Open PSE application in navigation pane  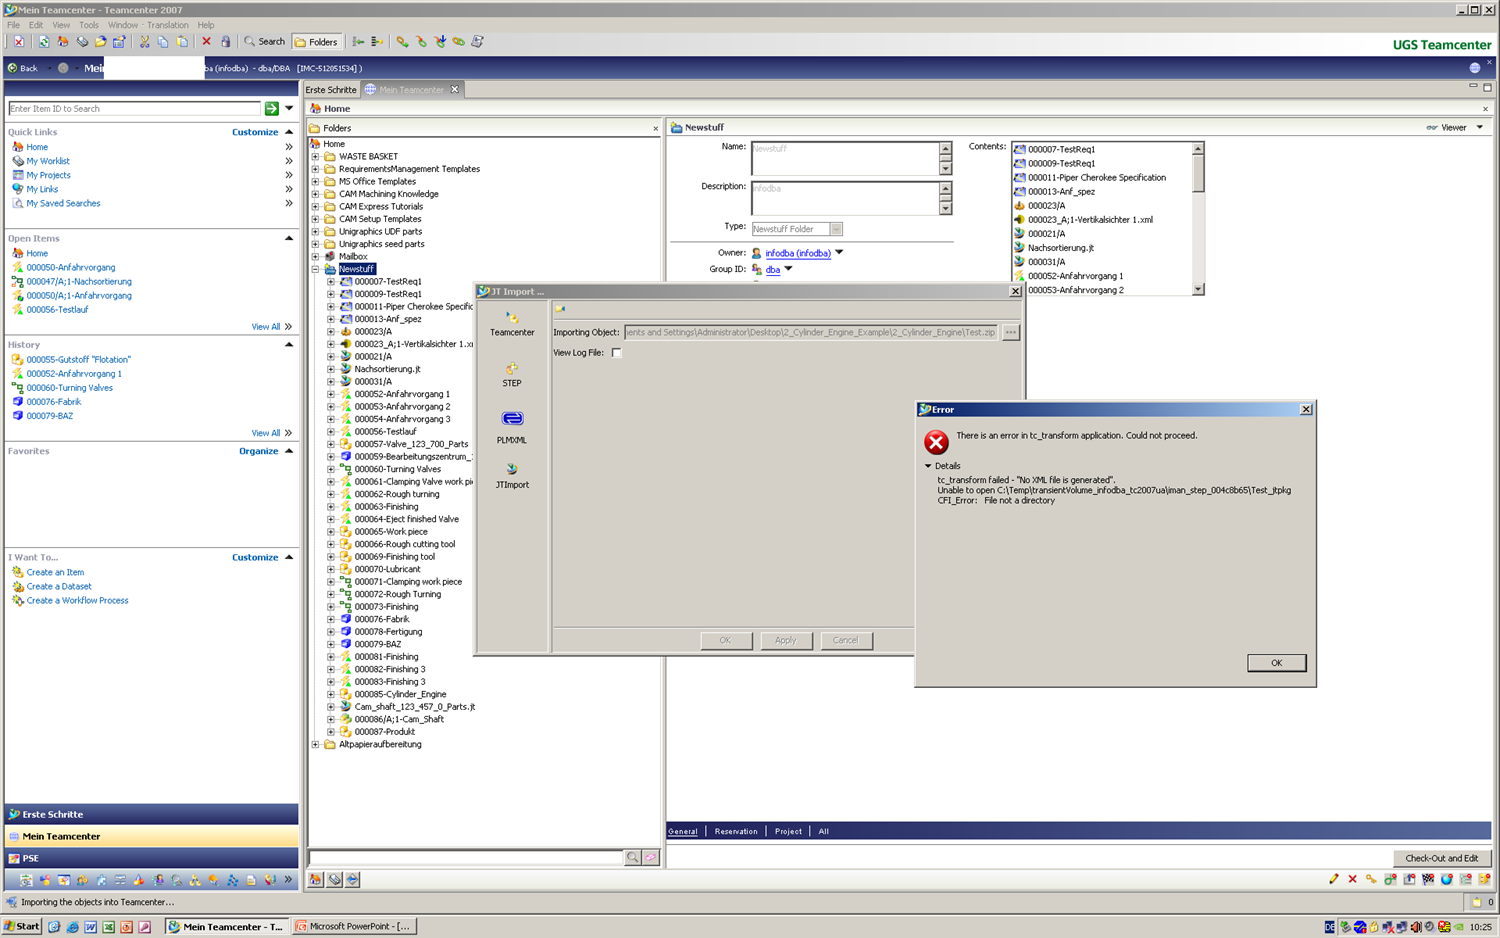pyautogui.click(x=151, y=858)
